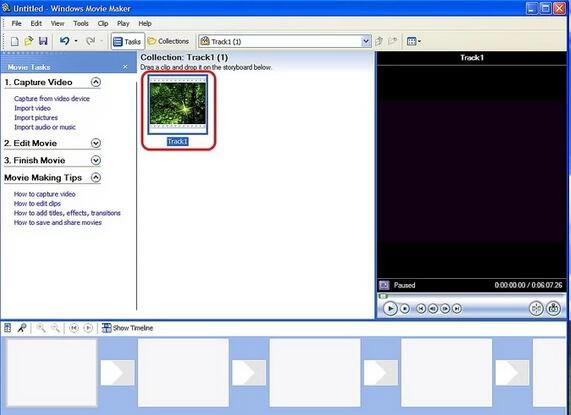Zoom in the timeline magnifier icon

coord(41,328)
